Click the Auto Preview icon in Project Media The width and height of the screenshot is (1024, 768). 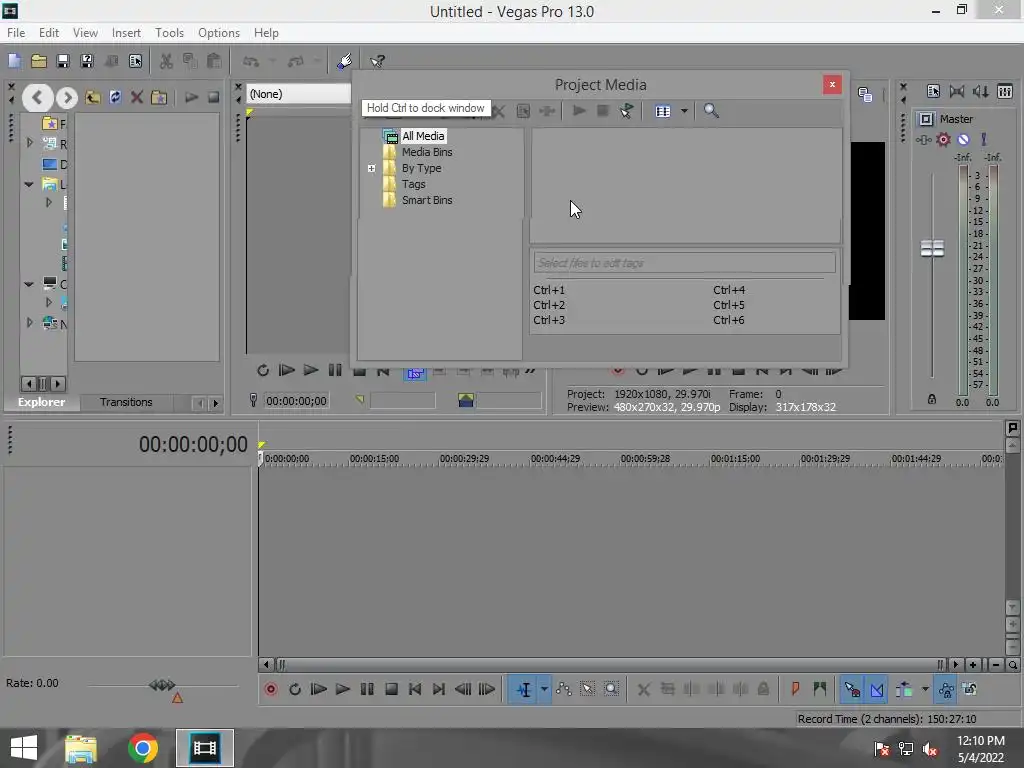pyautogui.click(x=626, y=111)
